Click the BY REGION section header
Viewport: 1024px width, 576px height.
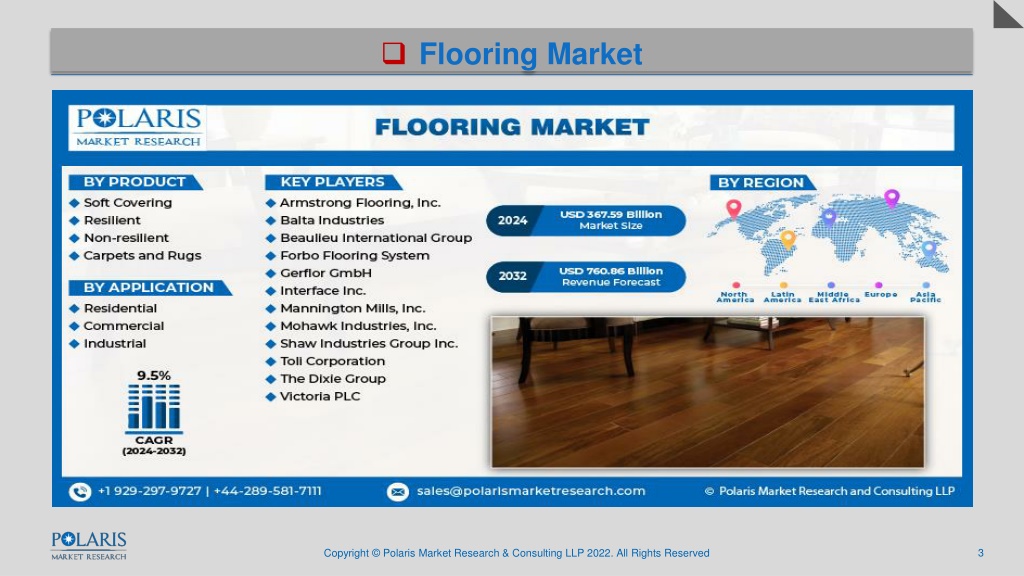pos(762,183)
